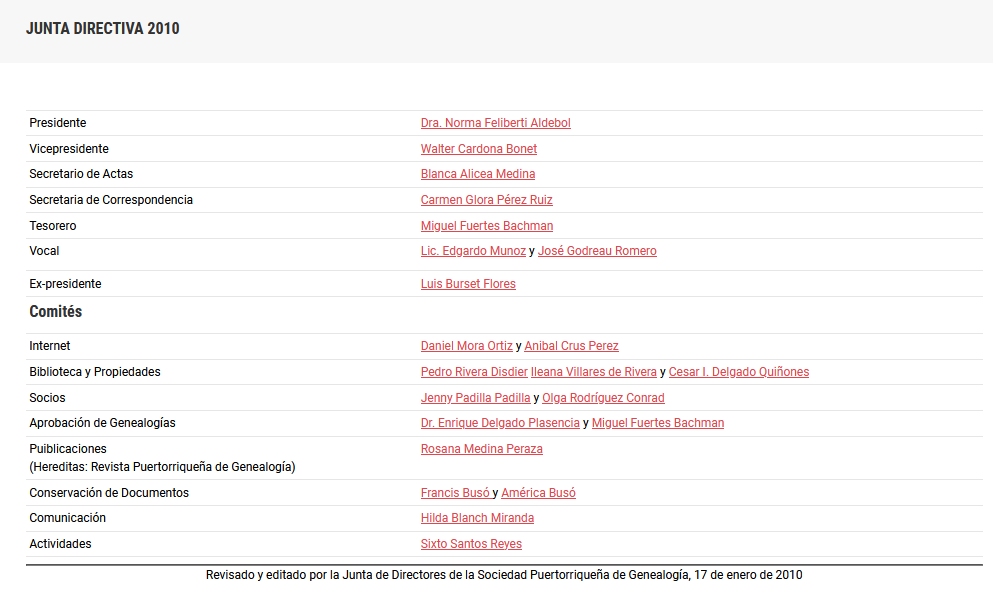Open Blanca Alicea Medina's link
The height and width of the screenshot is (615, 993).
477,174
